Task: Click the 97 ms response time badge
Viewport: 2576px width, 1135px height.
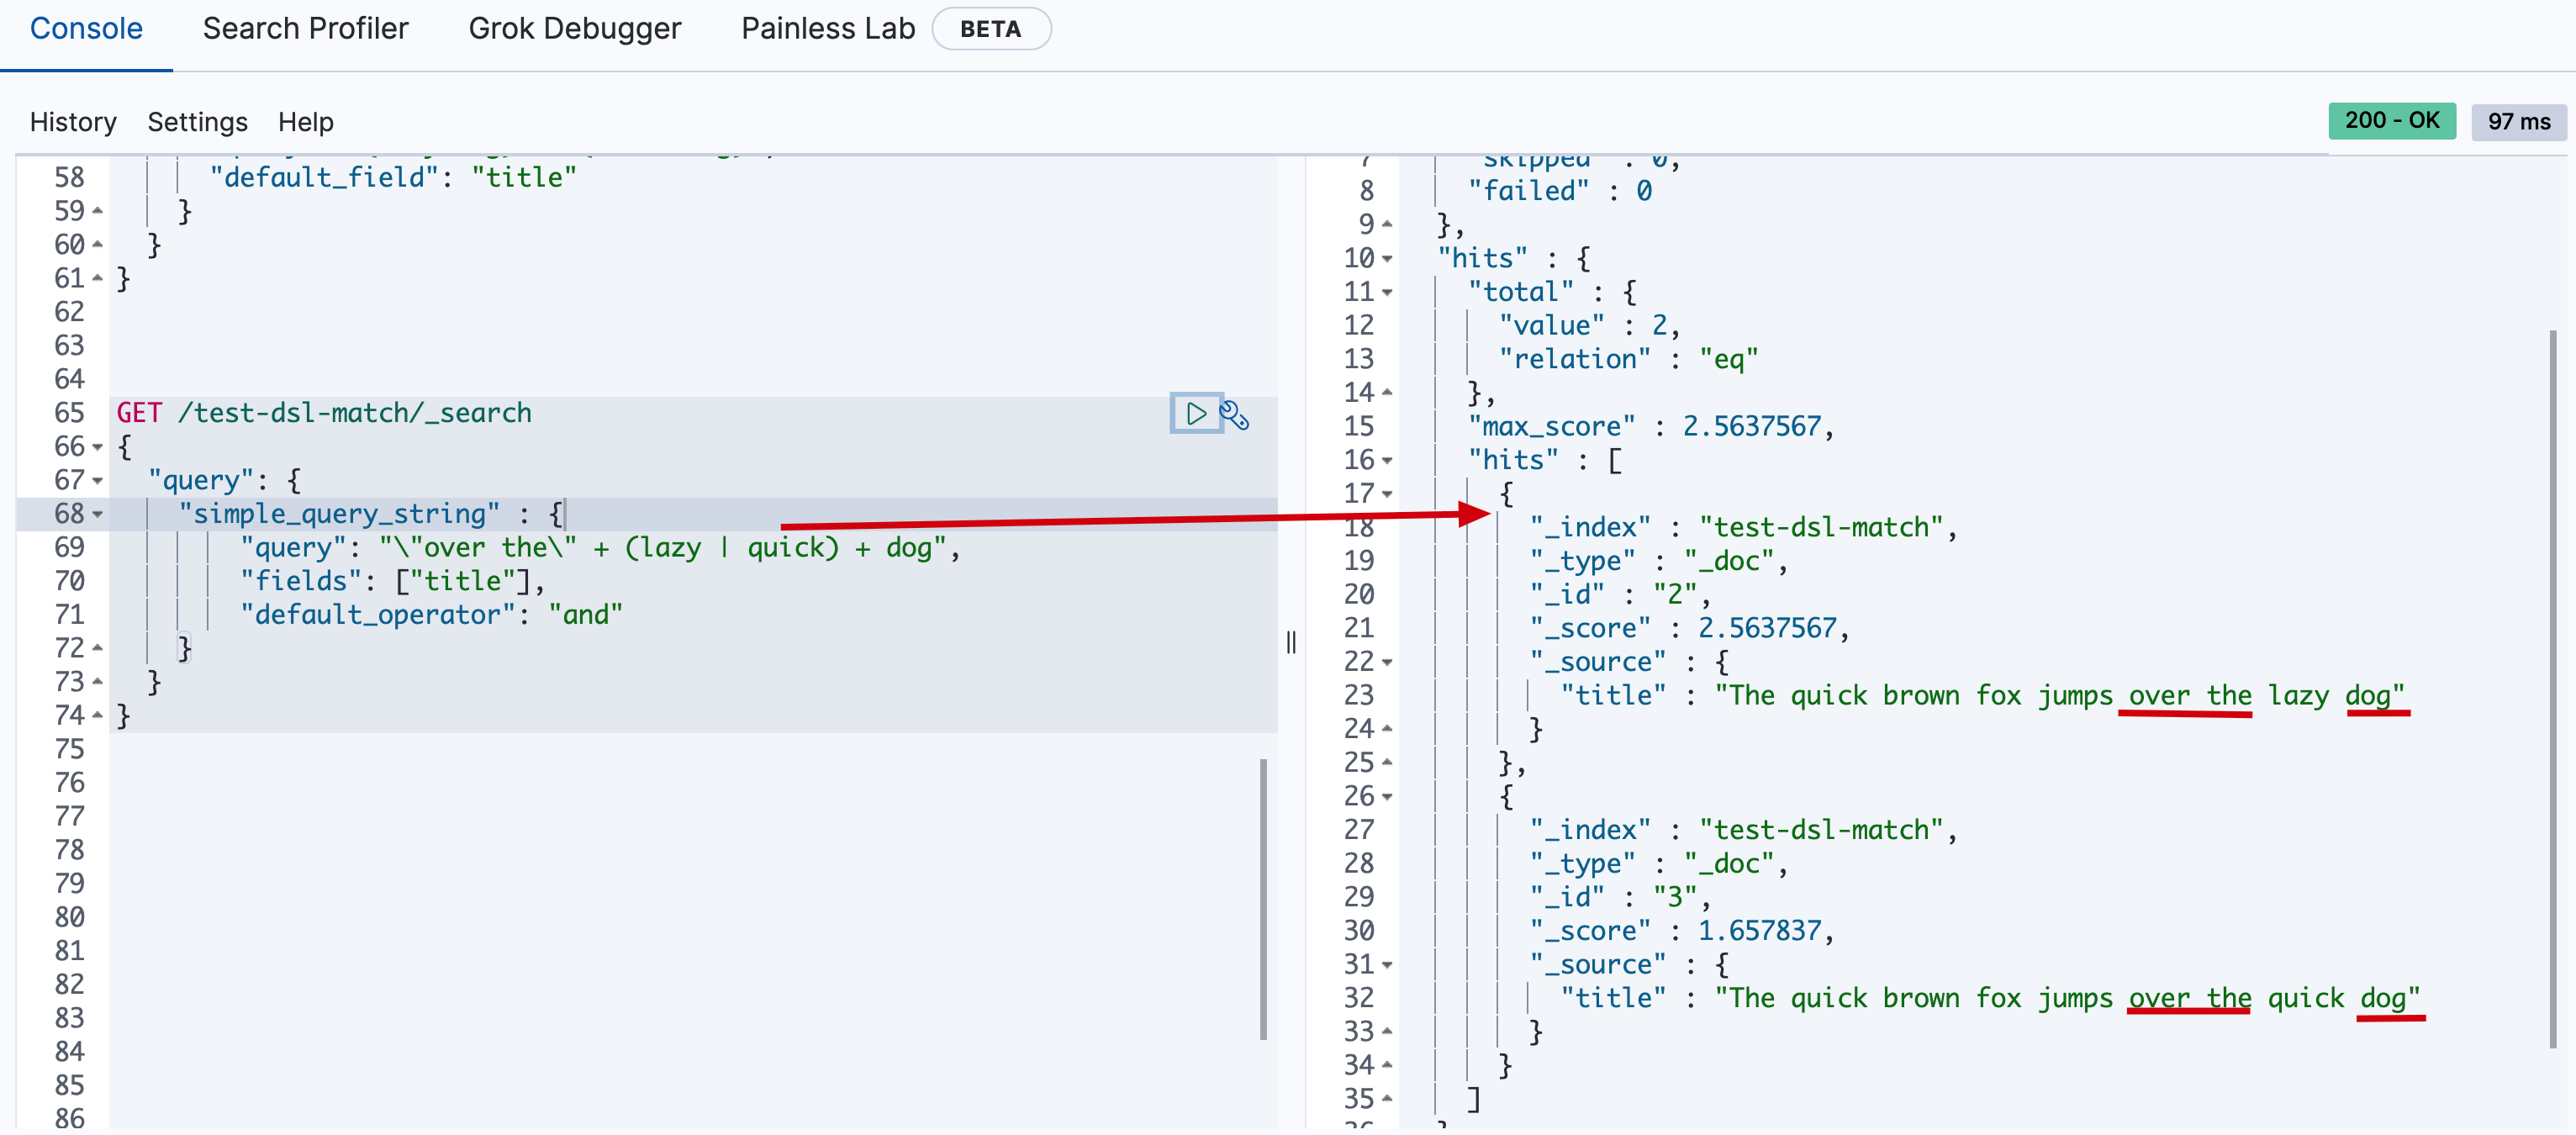Action: tap(2518, 122)
